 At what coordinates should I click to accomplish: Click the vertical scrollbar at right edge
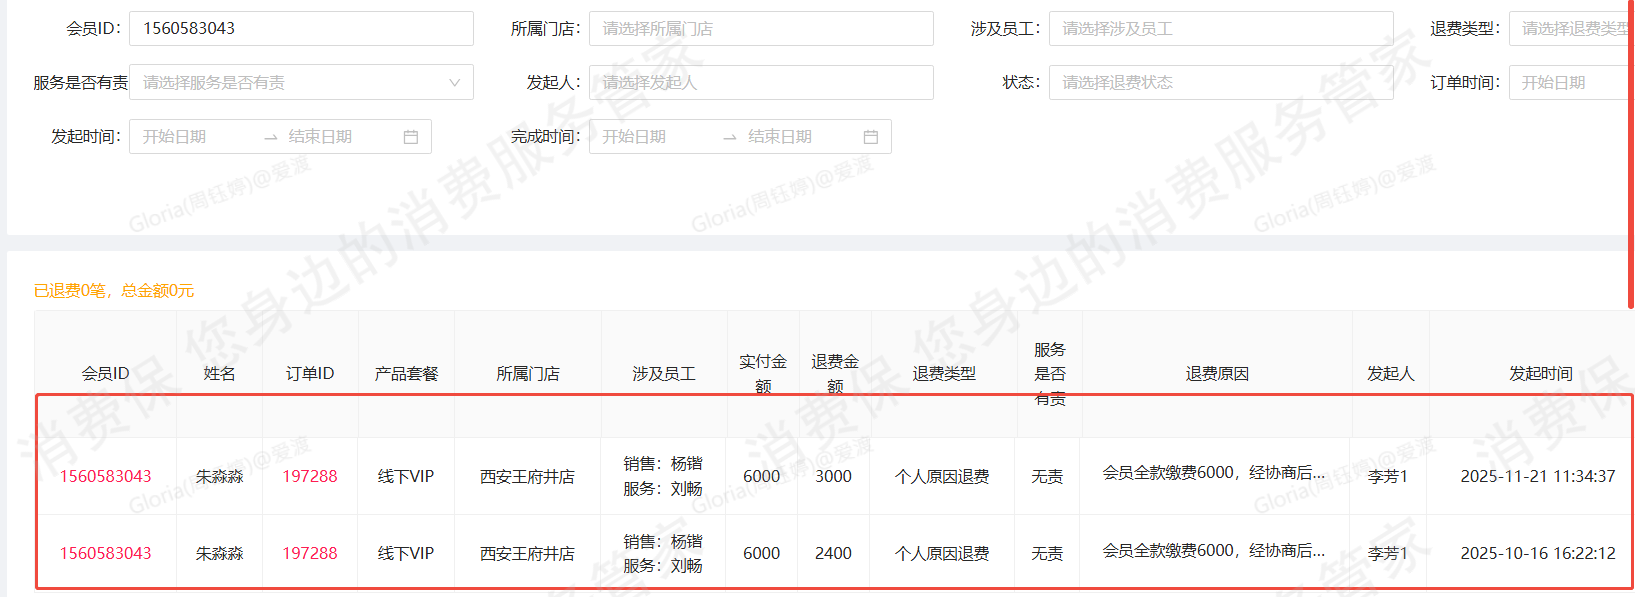(x=1631, y=150)
